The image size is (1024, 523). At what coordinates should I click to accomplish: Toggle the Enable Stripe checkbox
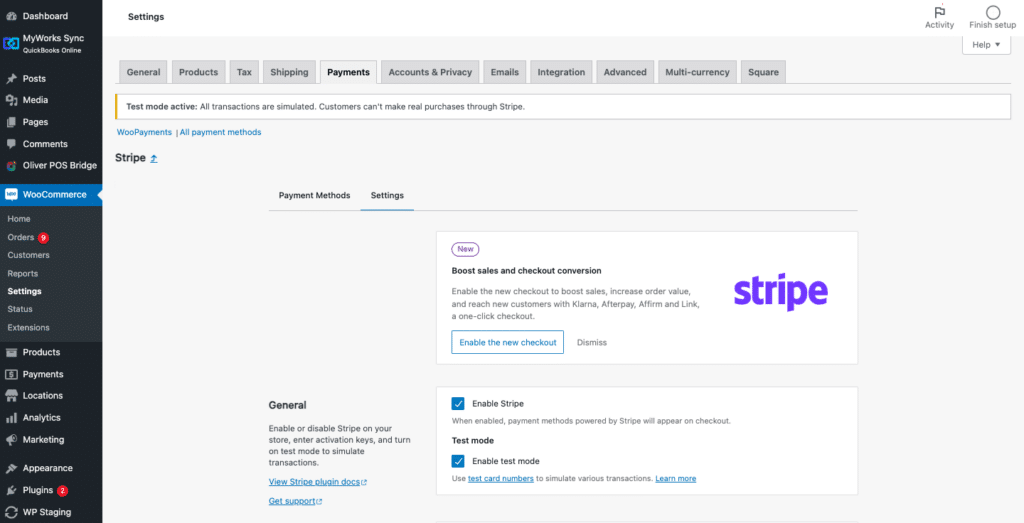[x=458, y=404]
